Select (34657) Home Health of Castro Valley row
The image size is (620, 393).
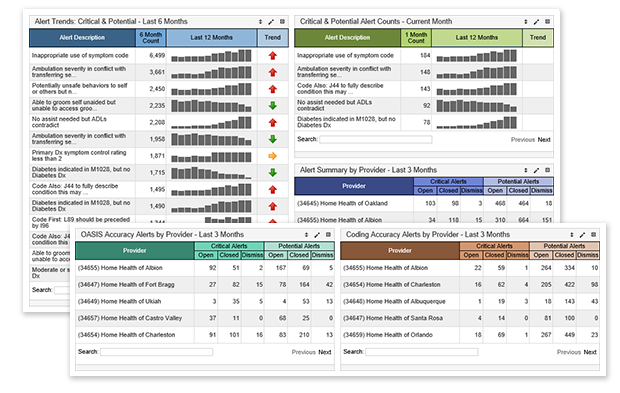[205, 318]
